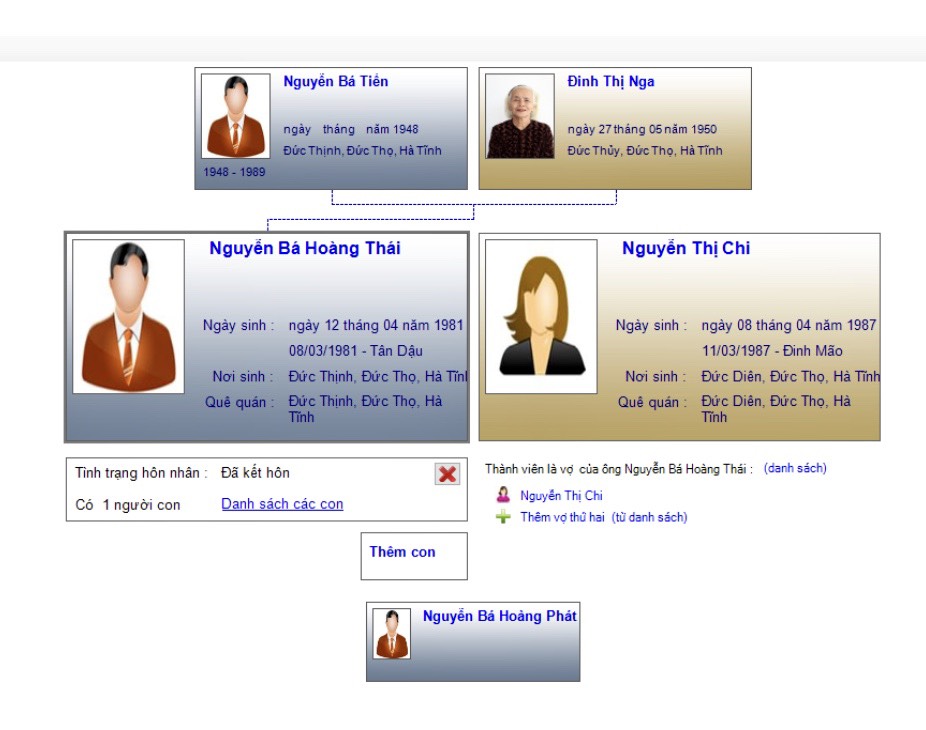Click the red X delete marriage icon
This screenshot has height=730, width=926.
coord(448,474)
